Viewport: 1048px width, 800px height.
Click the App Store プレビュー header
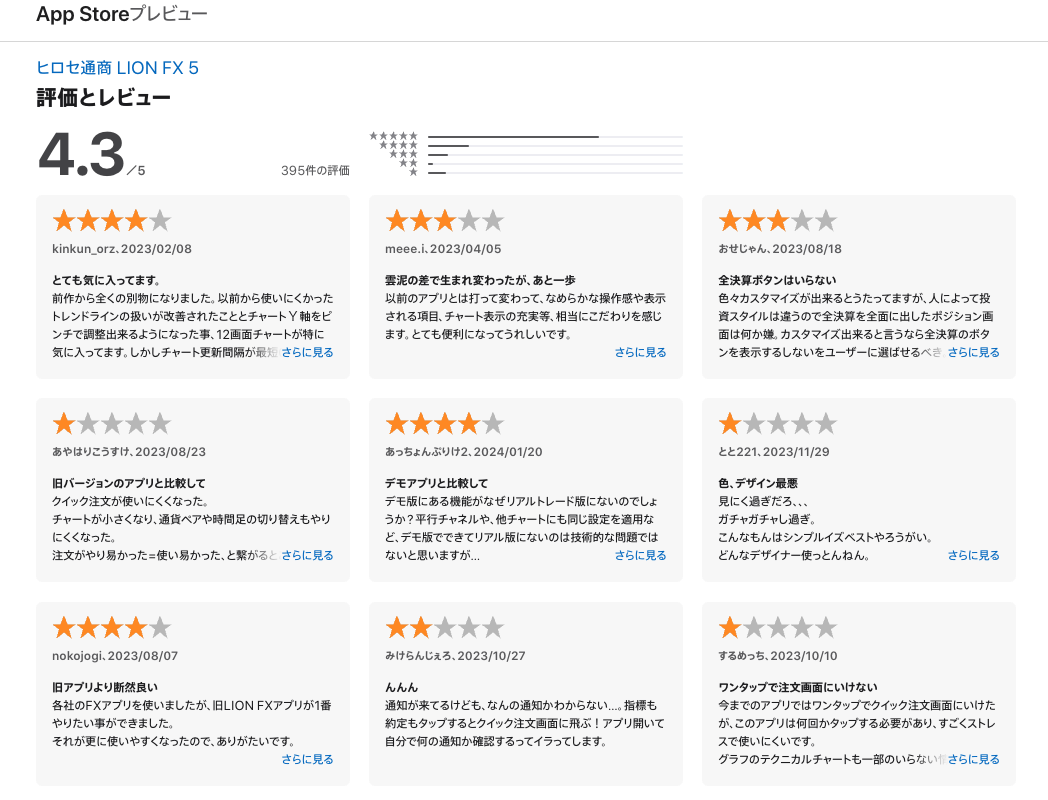pos(121,15)
